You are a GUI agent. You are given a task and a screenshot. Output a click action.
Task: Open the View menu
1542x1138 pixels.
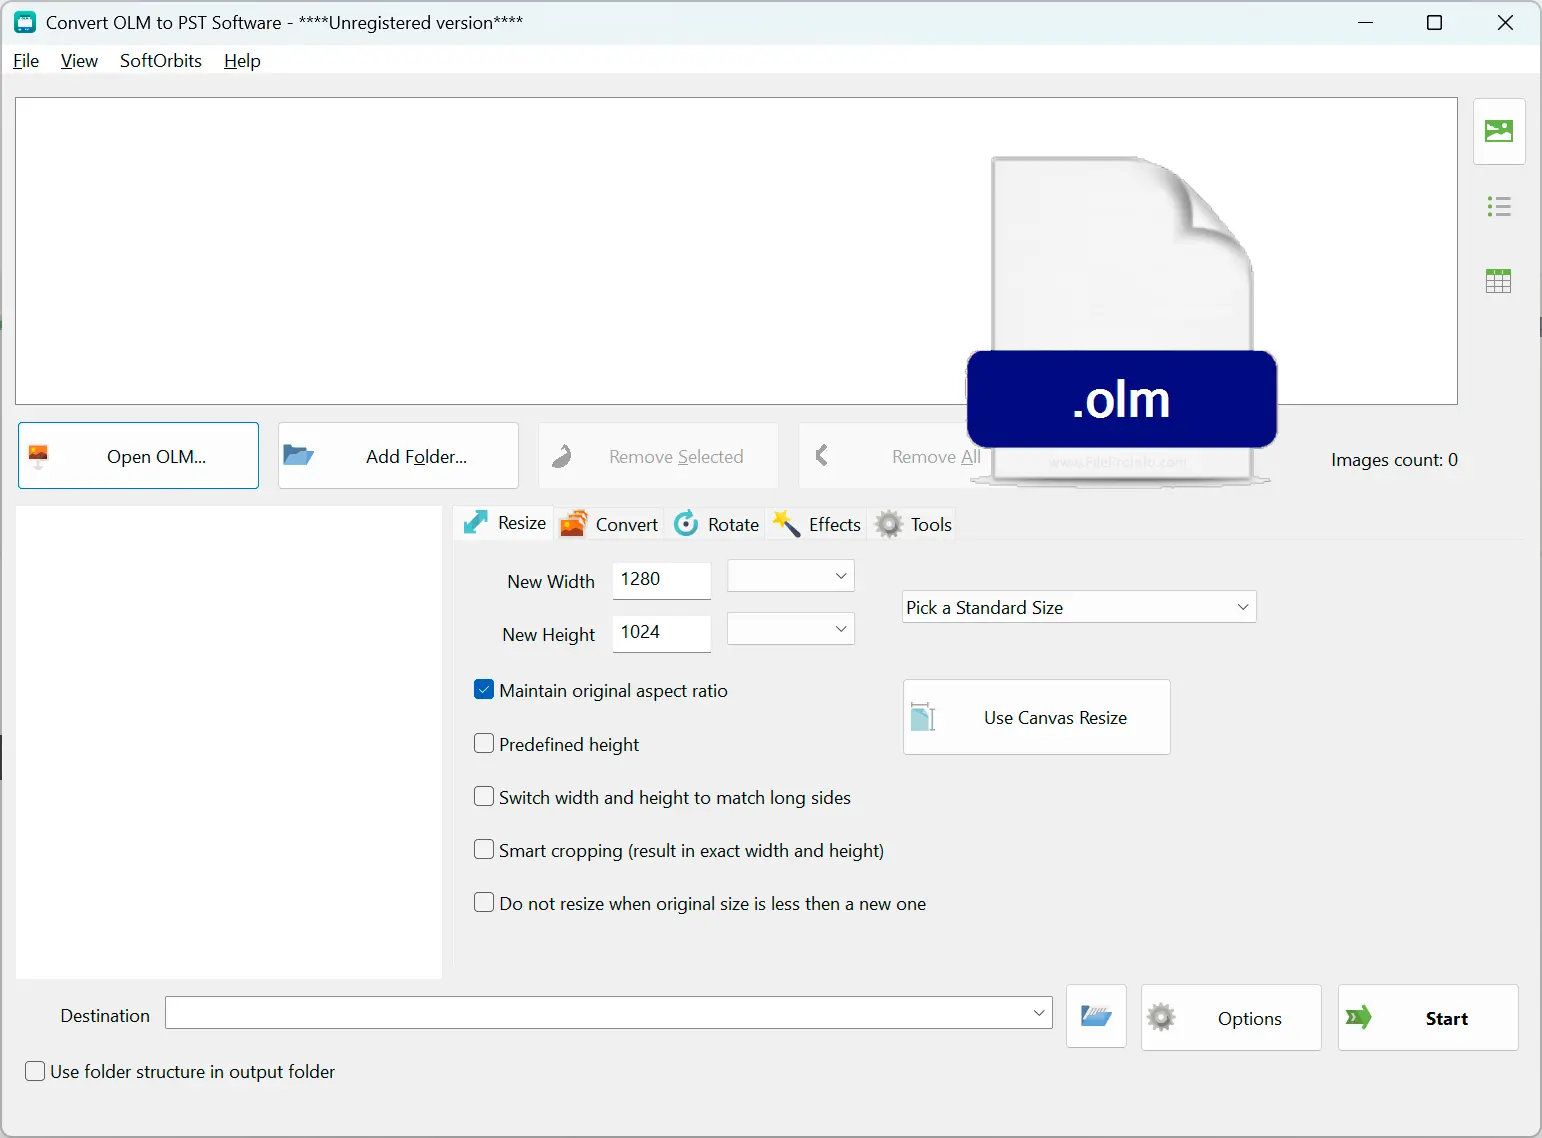click(x=79, y=61)
